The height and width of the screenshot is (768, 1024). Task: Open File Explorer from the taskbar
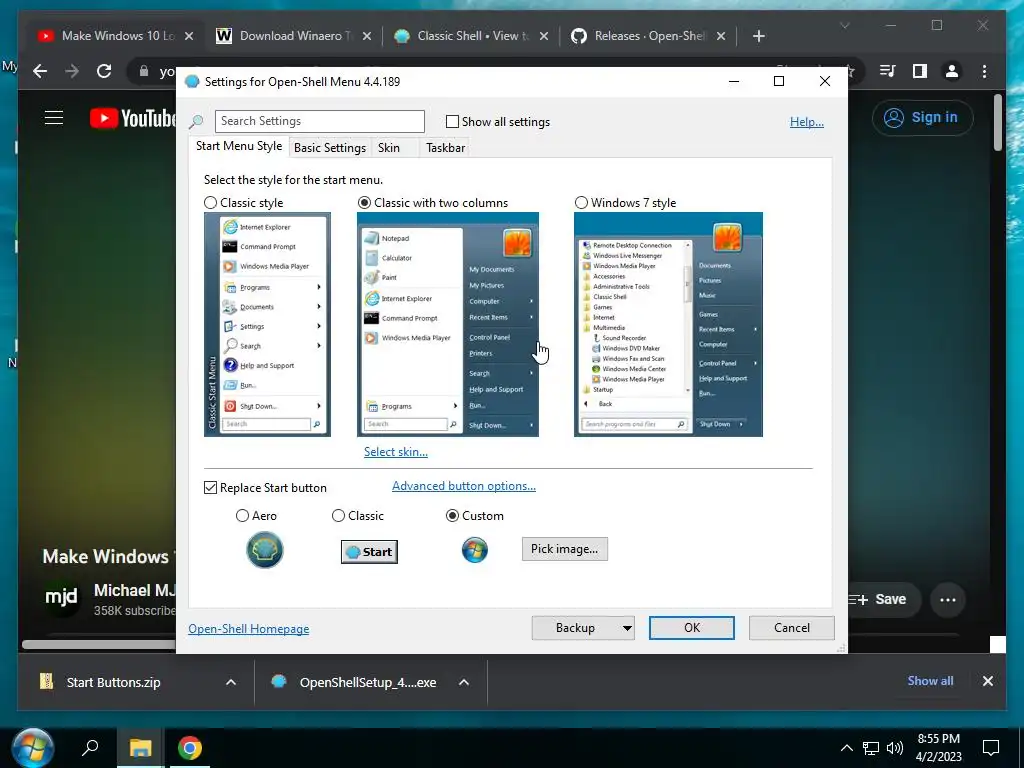[x=140, y=748]
